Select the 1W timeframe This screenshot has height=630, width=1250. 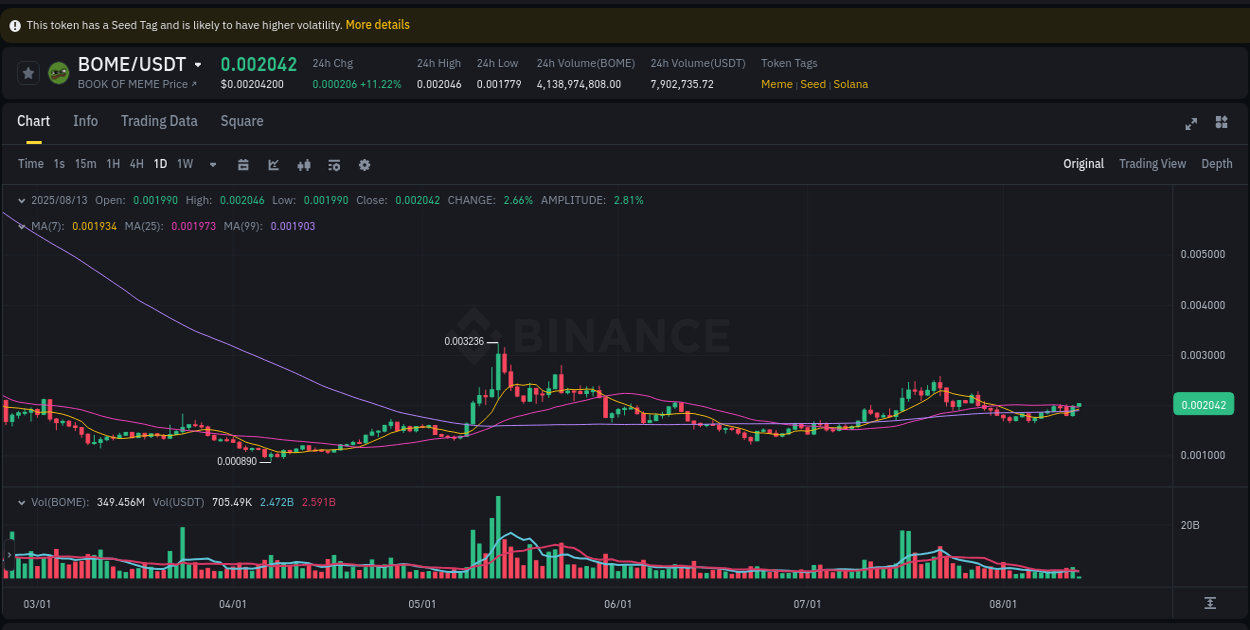184,164
